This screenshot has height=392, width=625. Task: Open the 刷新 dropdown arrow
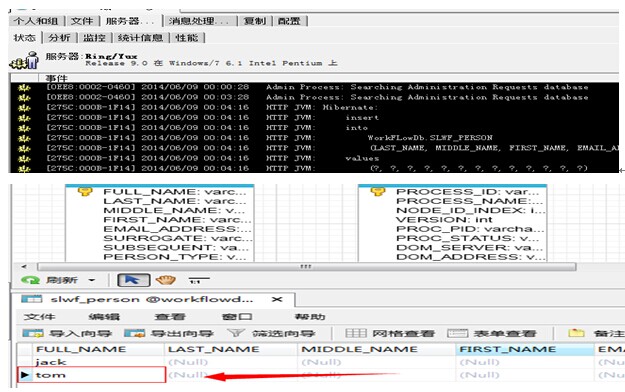92,280
